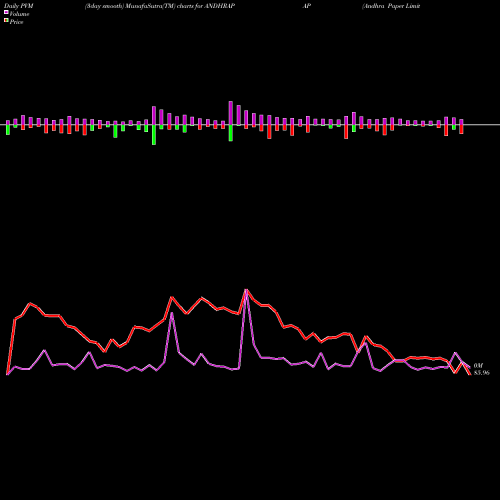Image resolution: width=500 pixels, height=500 pixels.
Task: Click the Daily PVM title text
Action: coord(19,6)
